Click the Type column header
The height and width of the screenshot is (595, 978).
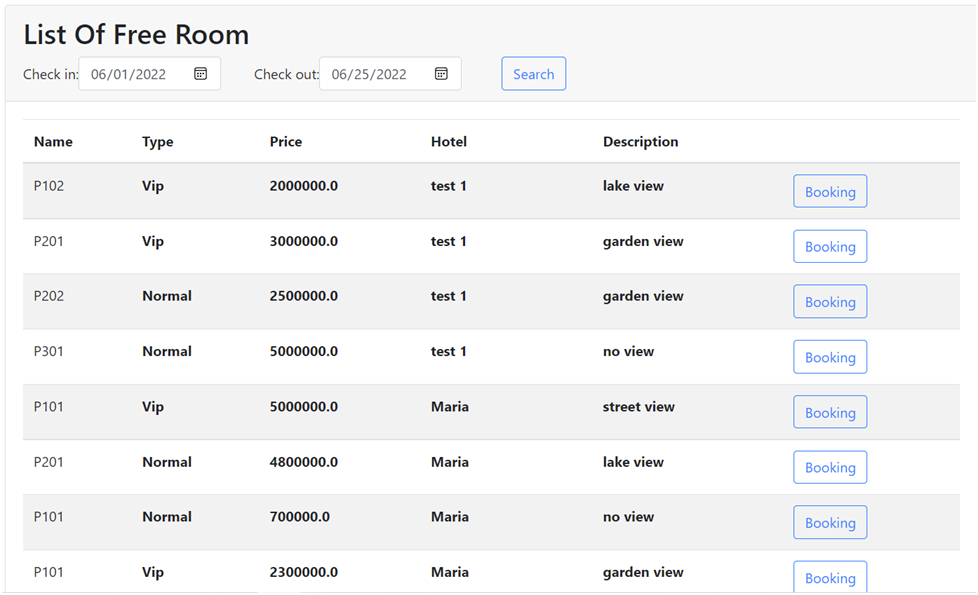pos(156,141)
